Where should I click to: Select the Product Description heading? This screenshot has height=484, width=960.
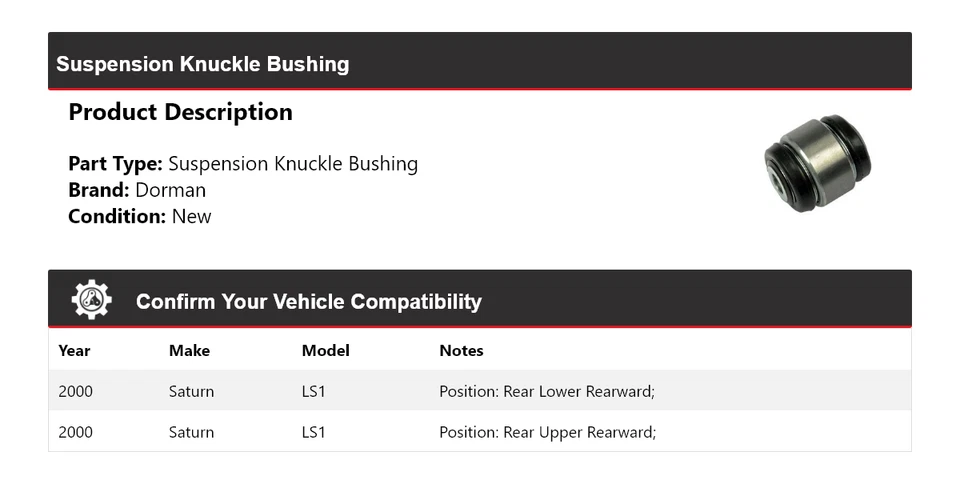[180, 112]
